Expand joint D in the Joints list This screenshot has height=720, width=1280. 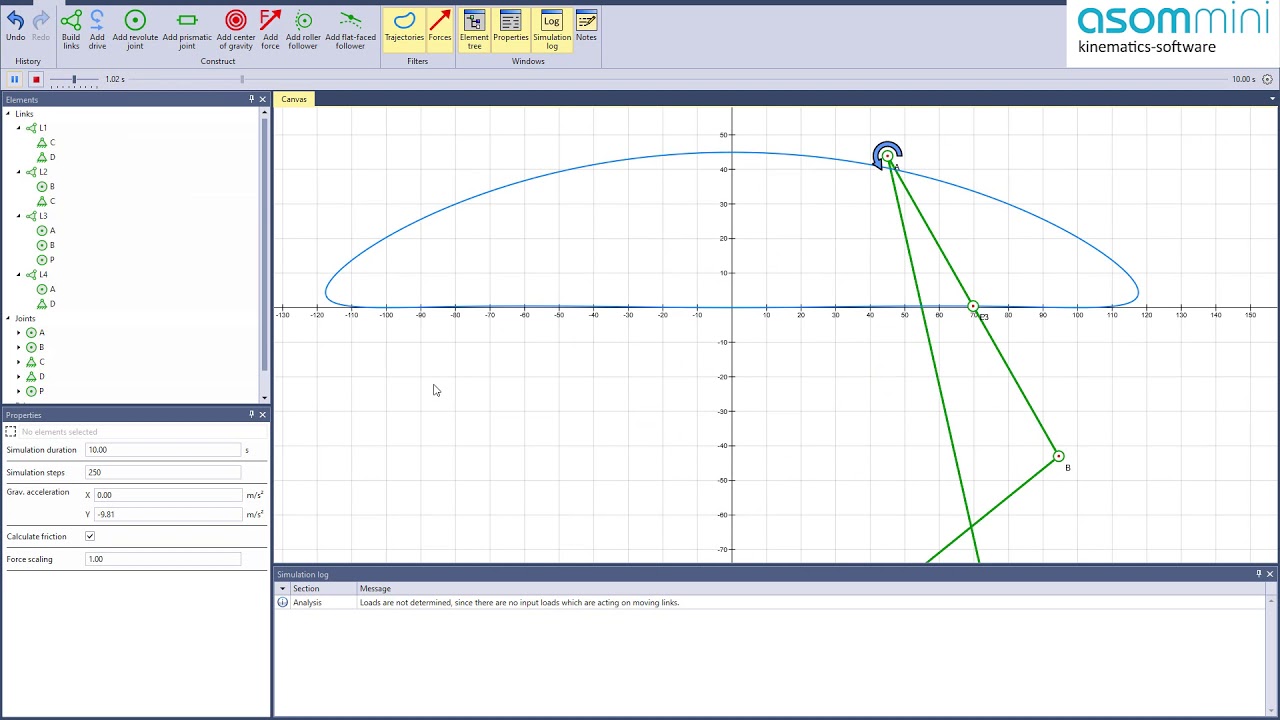click(x=18, y=377)
